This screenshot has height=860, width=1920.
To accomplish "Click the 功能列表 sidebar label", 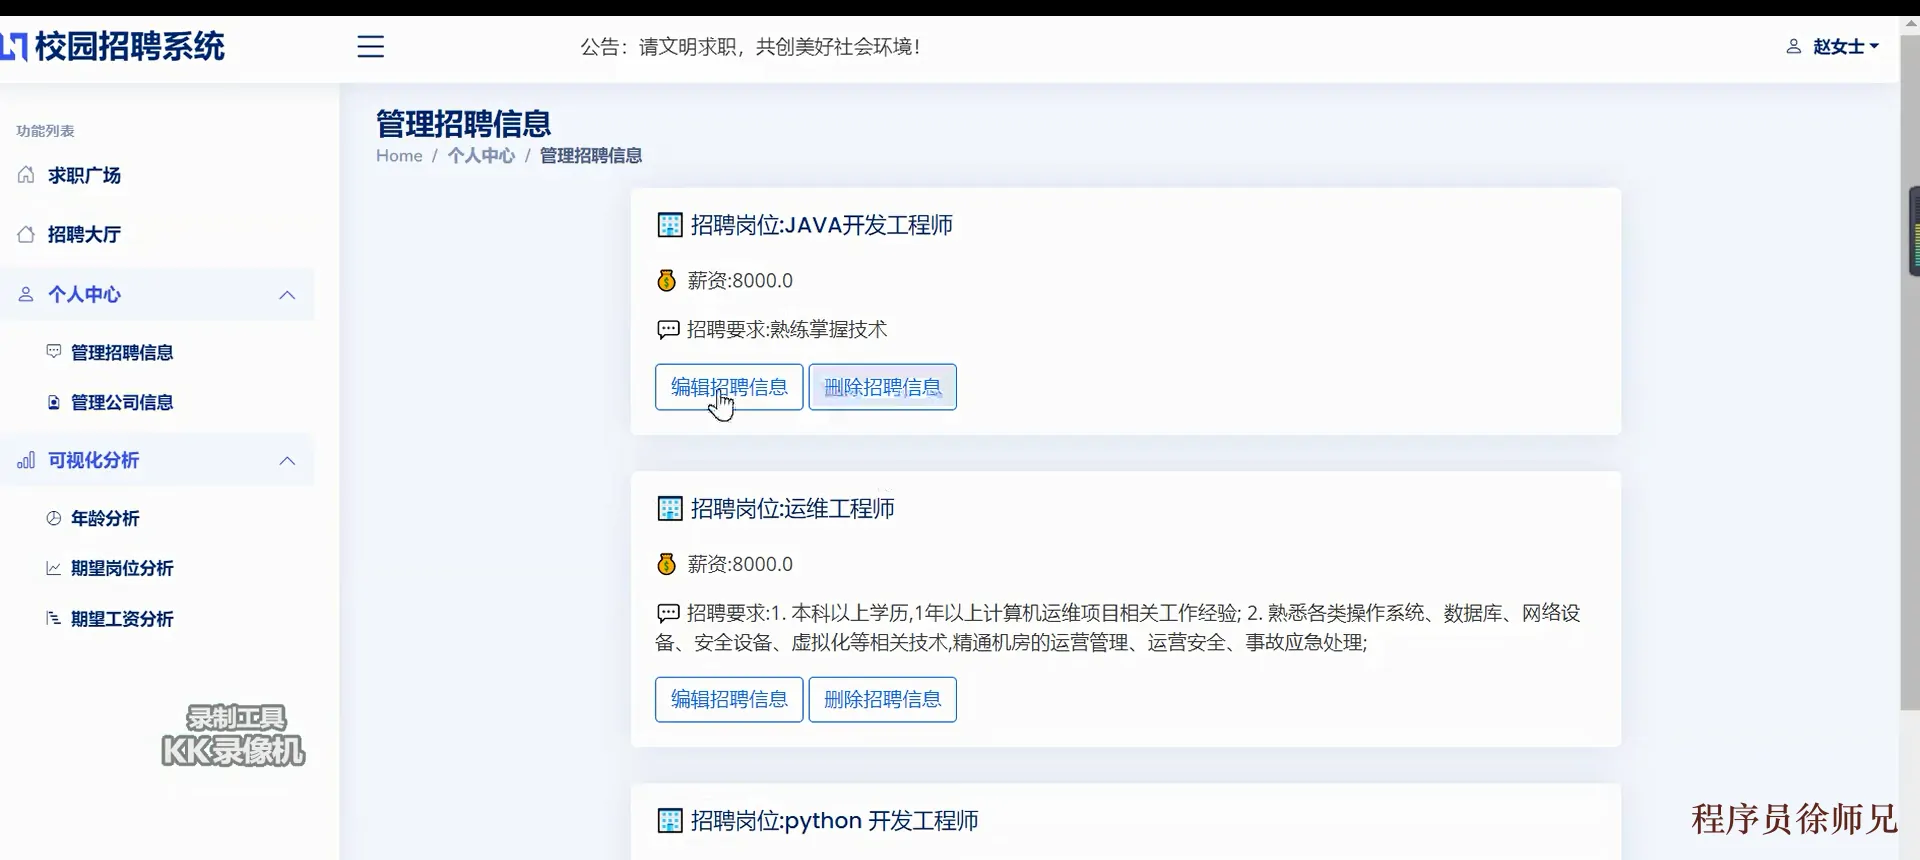I will click(45, 131).
